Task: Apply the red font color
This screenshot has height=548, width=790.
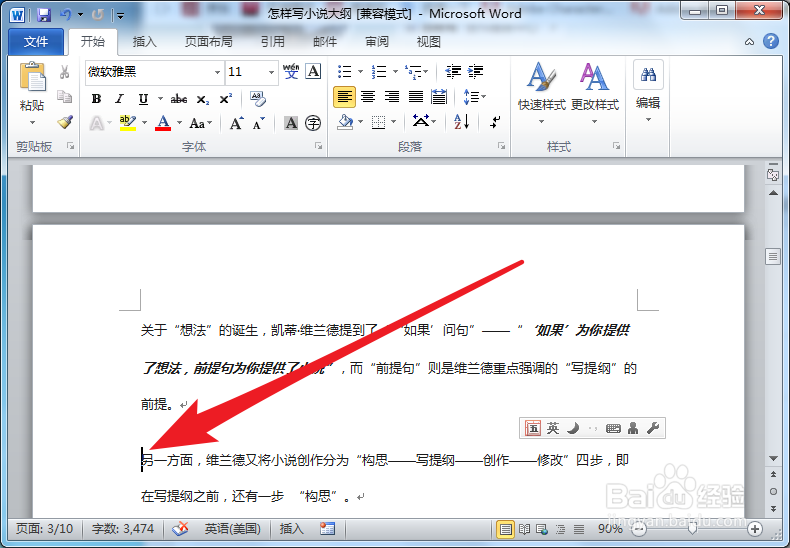Action: [163, 122]
